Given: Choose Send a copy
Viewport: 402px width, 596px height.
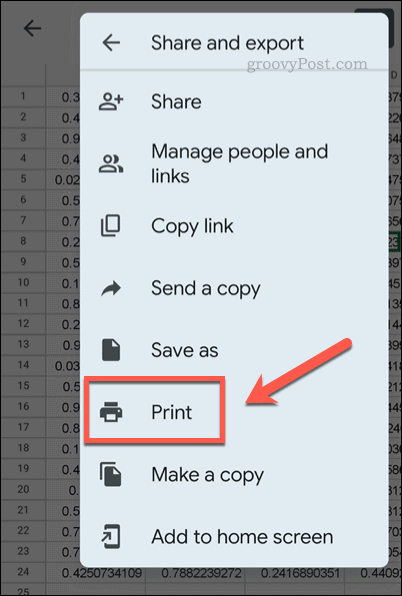Looking at the screenshot, I should [234, 288].
